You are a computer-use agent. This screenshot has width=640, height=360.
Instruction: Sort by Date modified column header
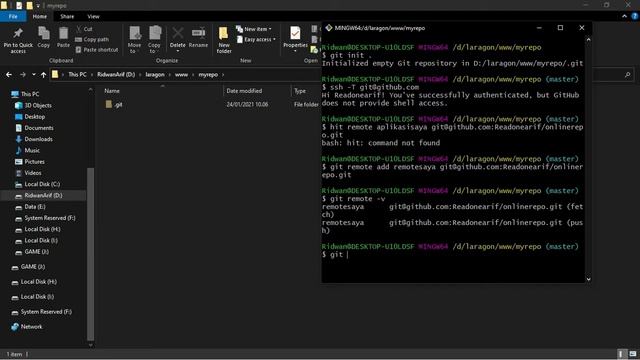pyautogui.click(x=244, y=91)
